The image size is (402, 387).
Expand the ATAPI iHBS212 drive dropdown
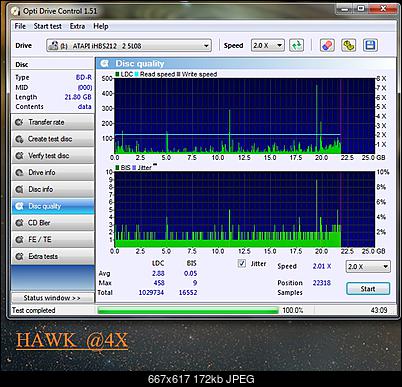[129, 46]
